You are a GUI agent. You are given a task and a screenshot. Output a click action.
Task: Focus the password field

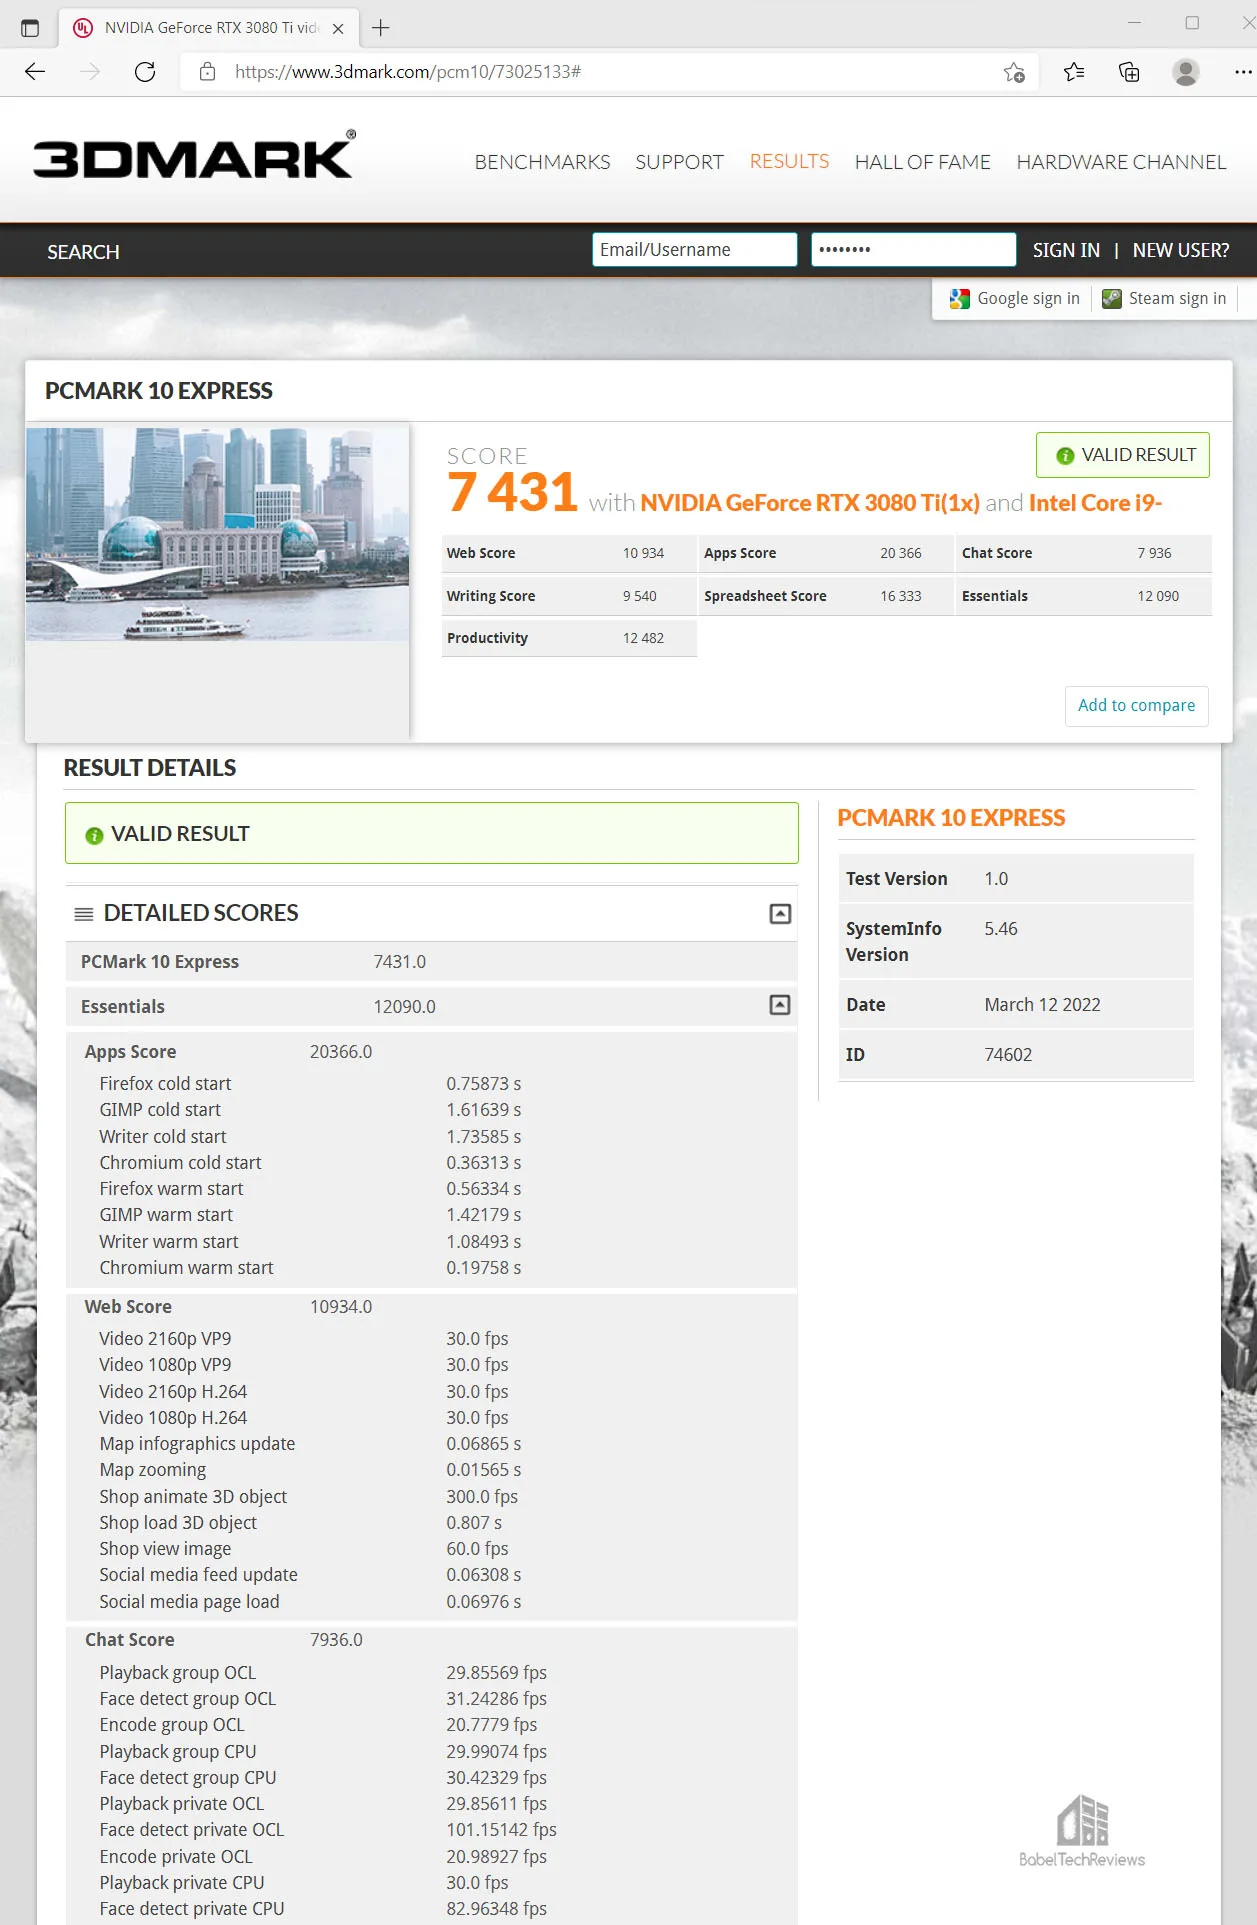[914, 250]
